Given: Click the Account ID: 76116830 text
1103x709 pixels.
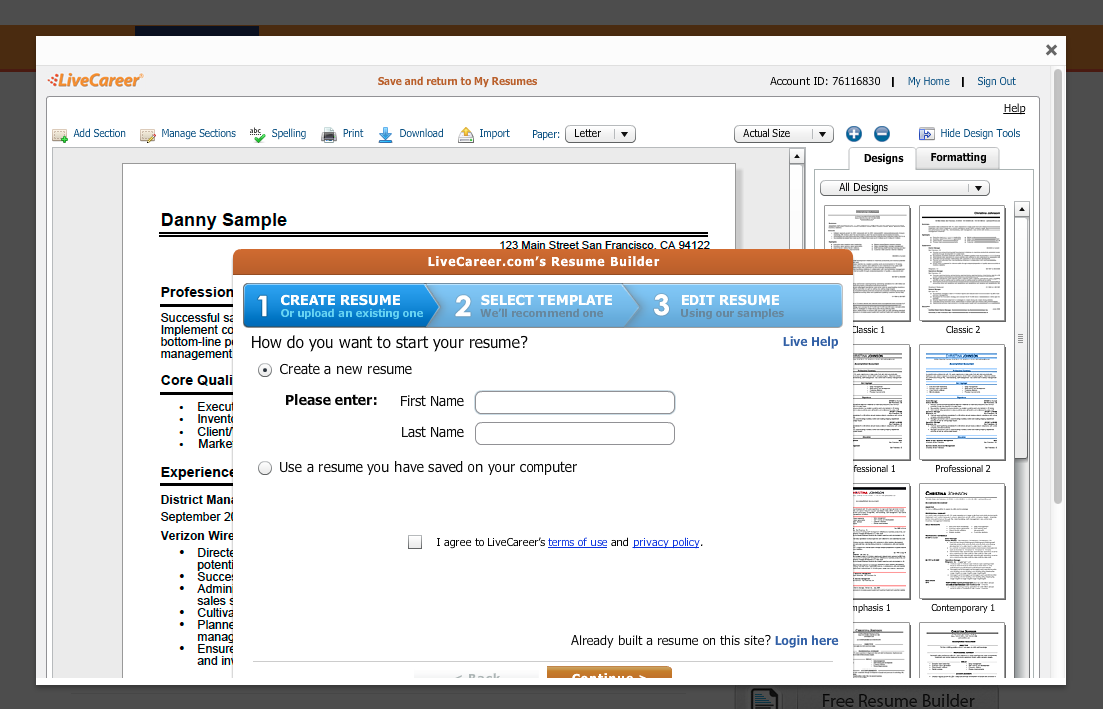Looking at the screenshot, I should tap(824, 82).
